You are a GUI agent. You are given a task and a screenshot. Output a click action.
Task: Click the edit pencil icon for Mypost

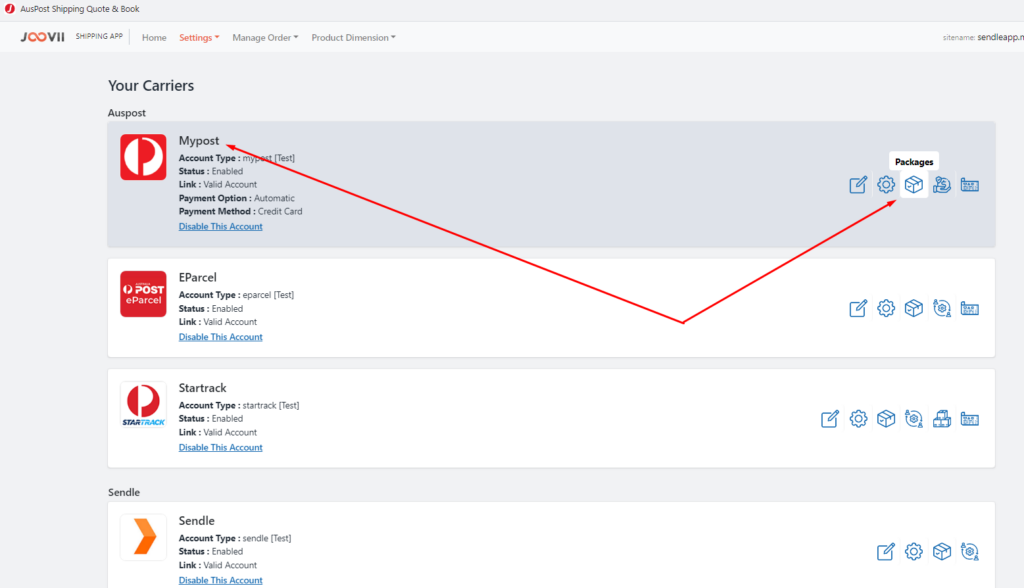click(x=858, y=185)
